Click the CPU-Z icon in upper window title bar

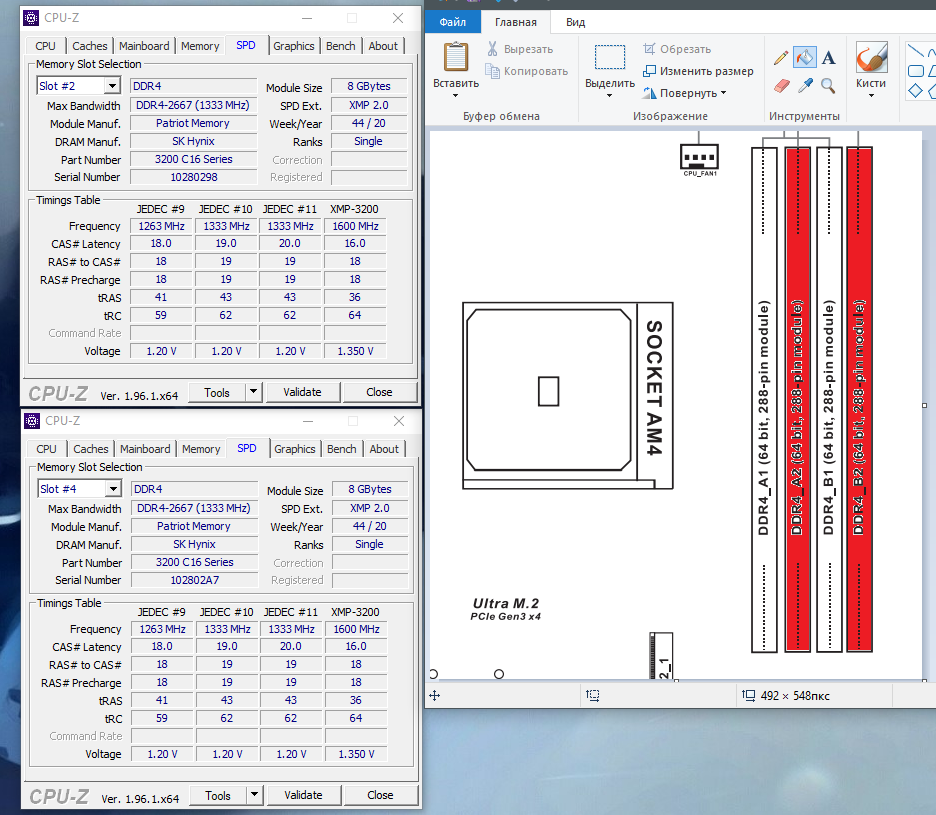point(31,18)
